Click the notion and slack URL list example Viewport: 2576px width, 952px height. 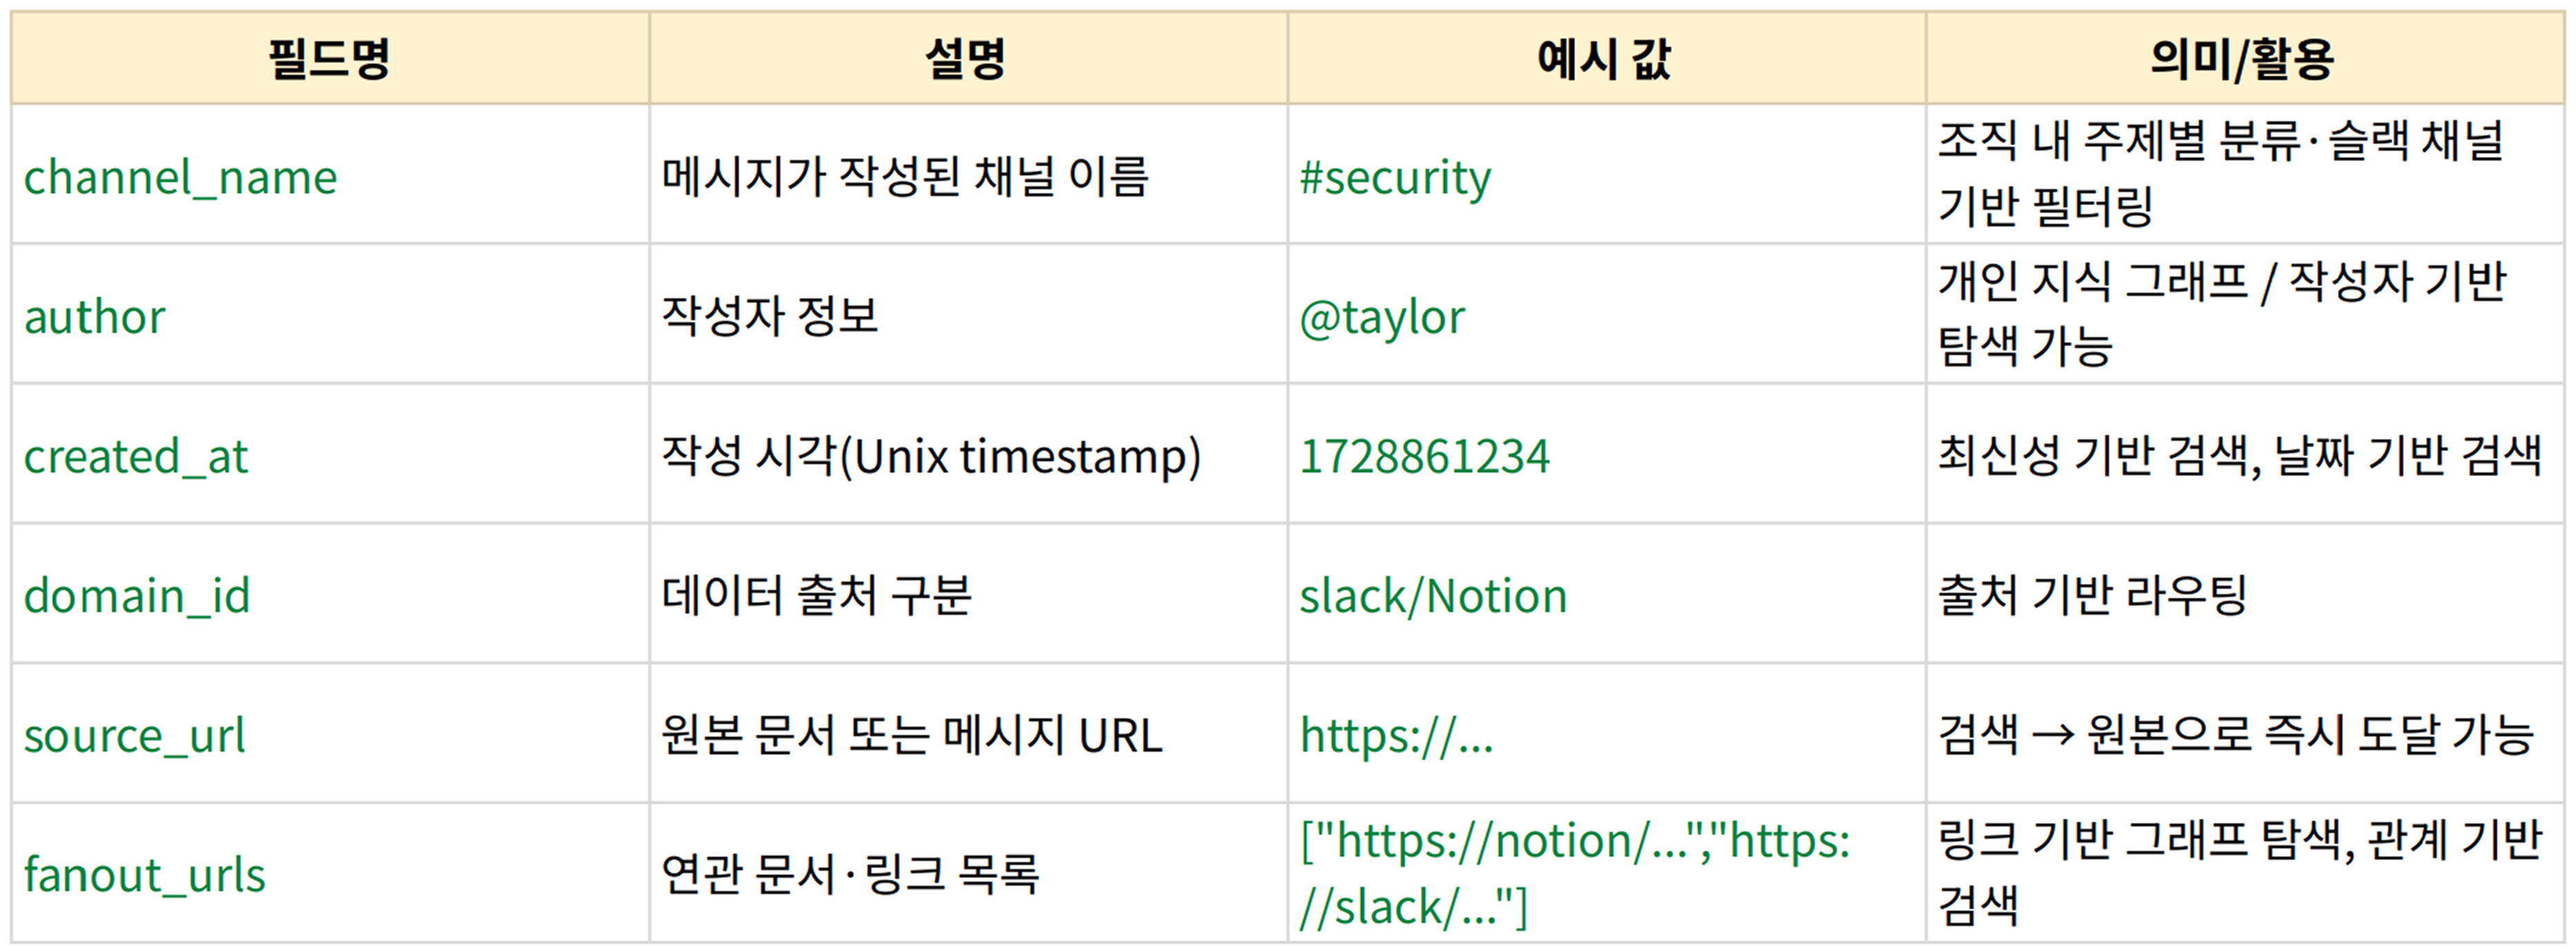point(1574,874)
